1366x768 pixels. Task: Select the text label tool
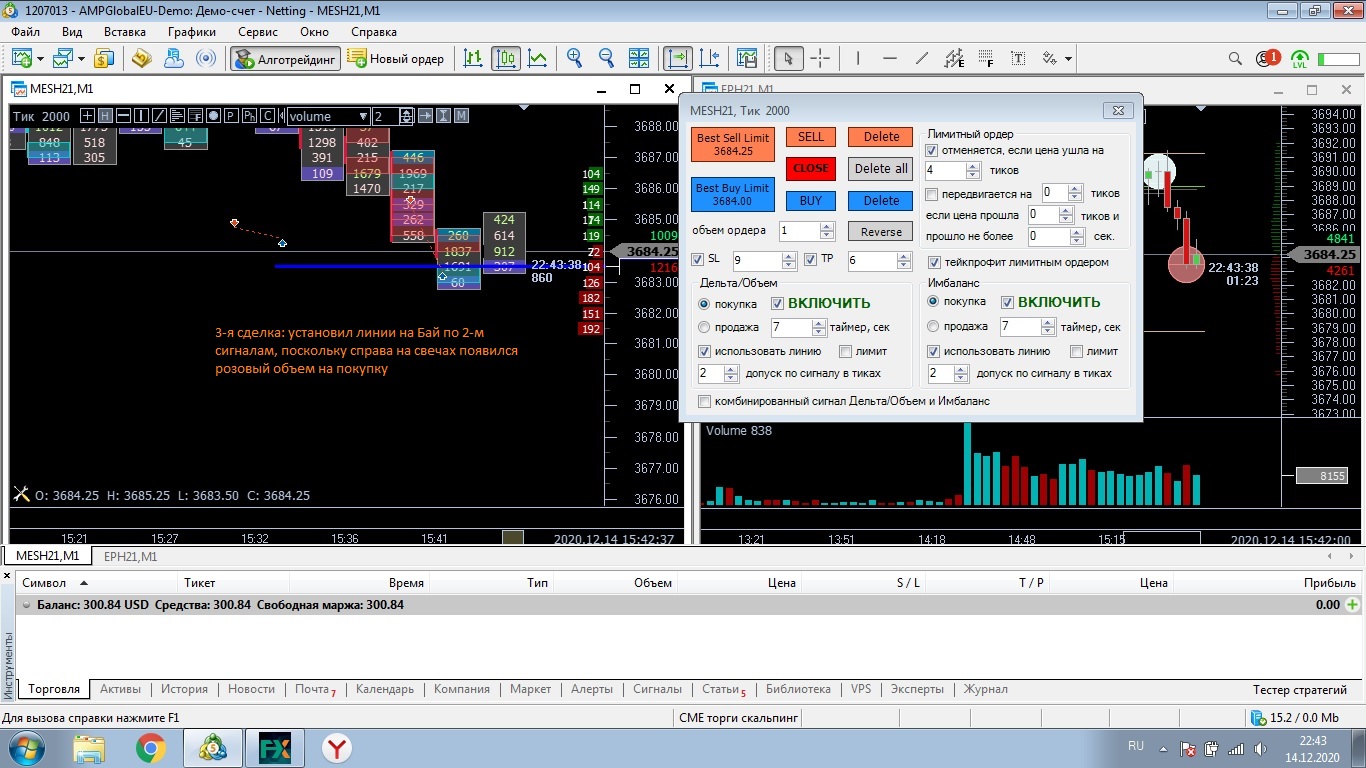tap(1018, 58)
